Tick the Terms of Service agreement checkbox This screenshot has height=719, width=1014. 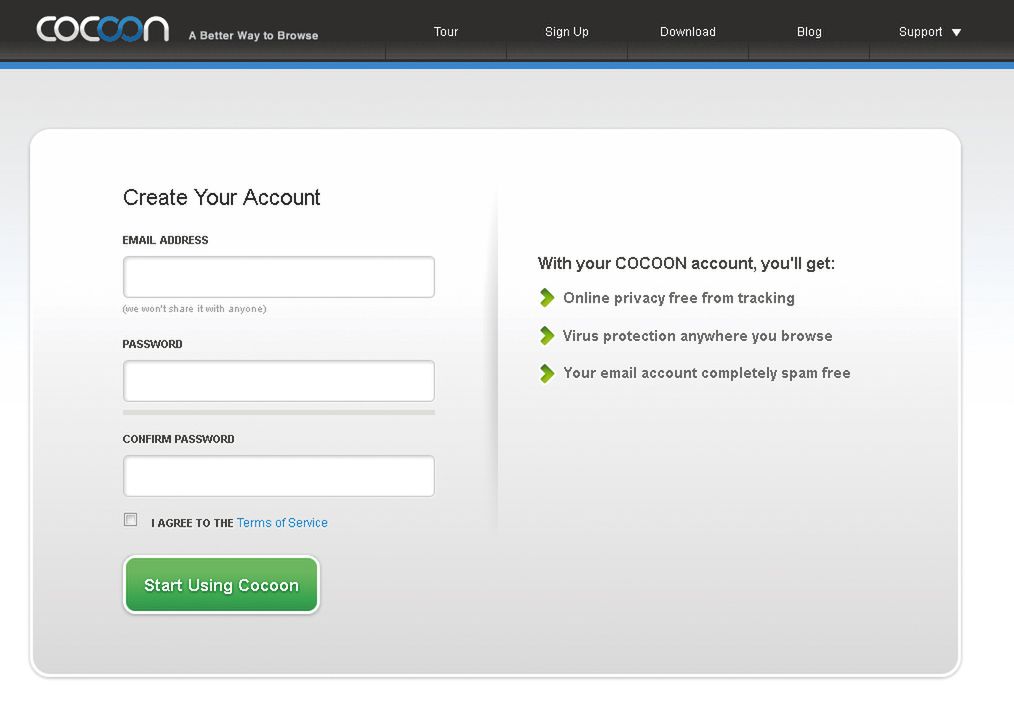pyautogui.click(x=131, y=520)
